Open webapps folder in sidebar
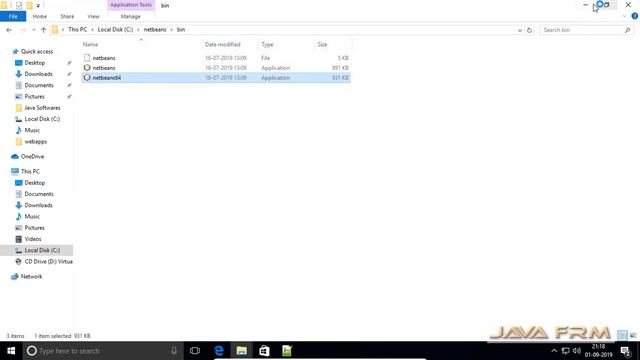640x360 pixels. 36,142
